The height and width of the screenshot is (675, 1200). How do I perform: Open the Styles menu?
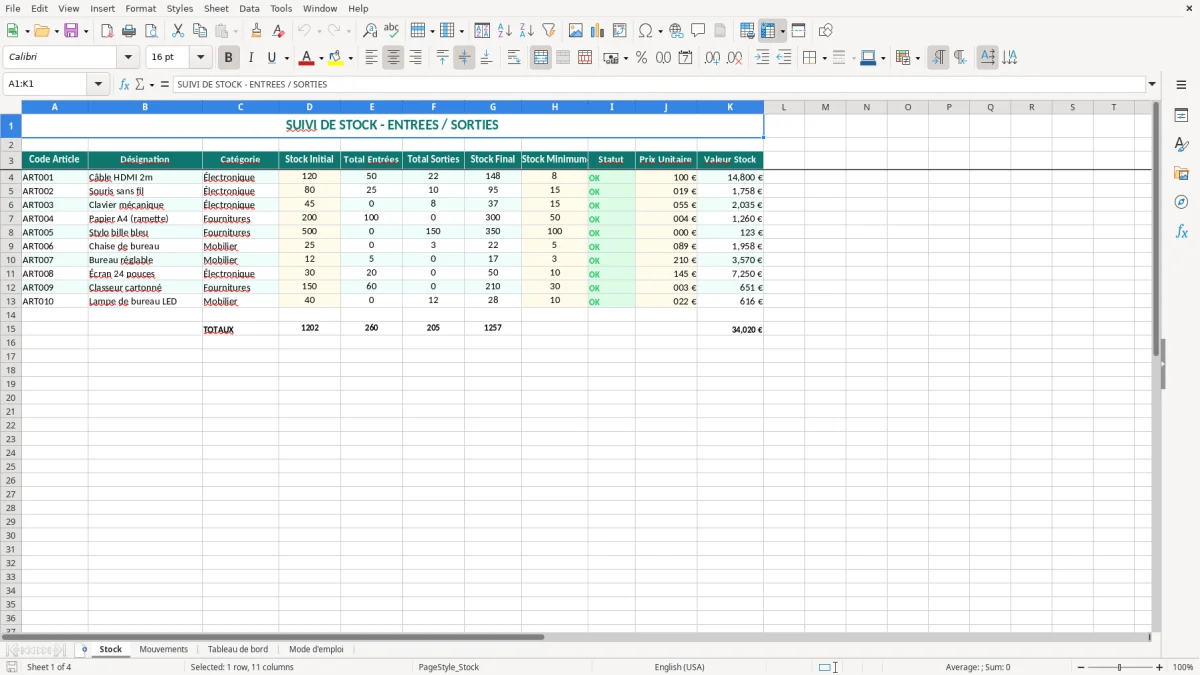[180, 8]
